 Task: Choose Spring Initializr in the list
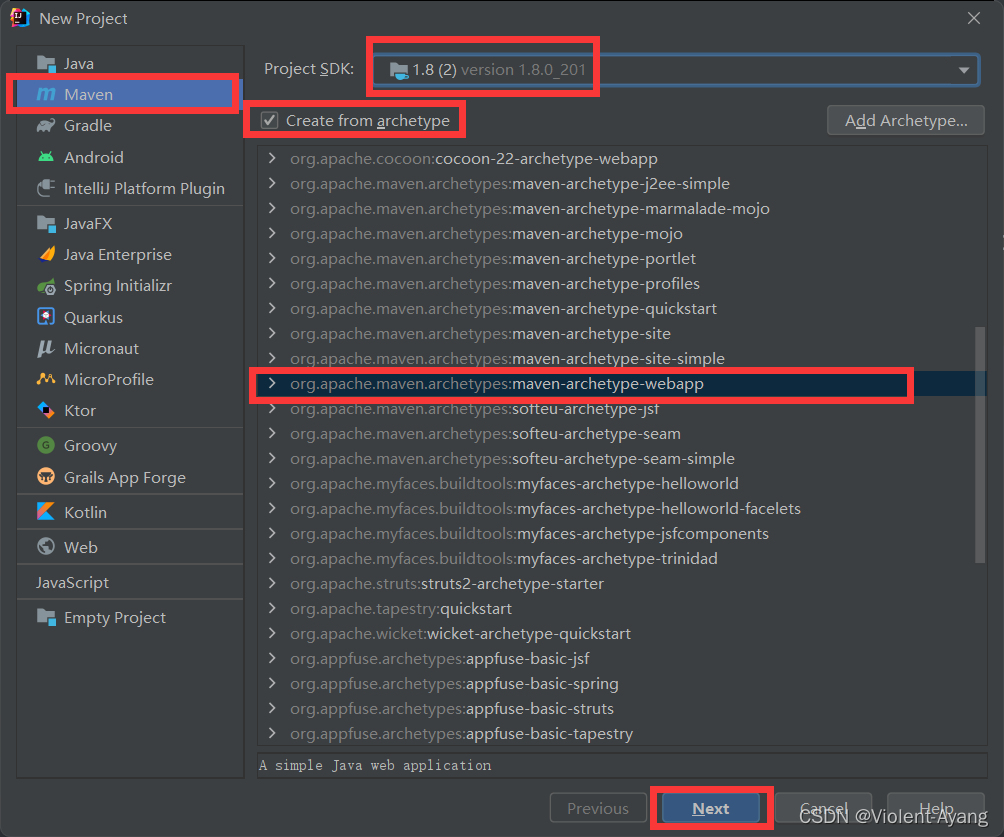131,286
